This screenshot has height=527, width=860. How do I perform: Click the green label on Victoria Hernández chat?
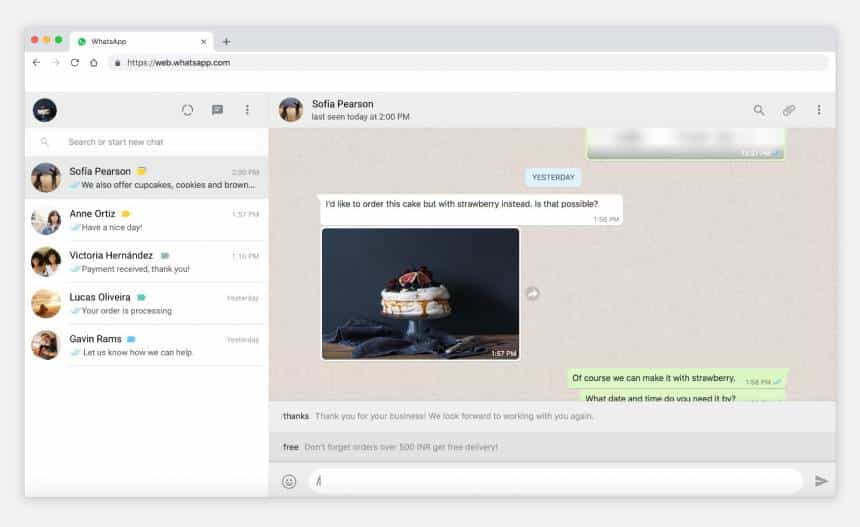point(165,256)
